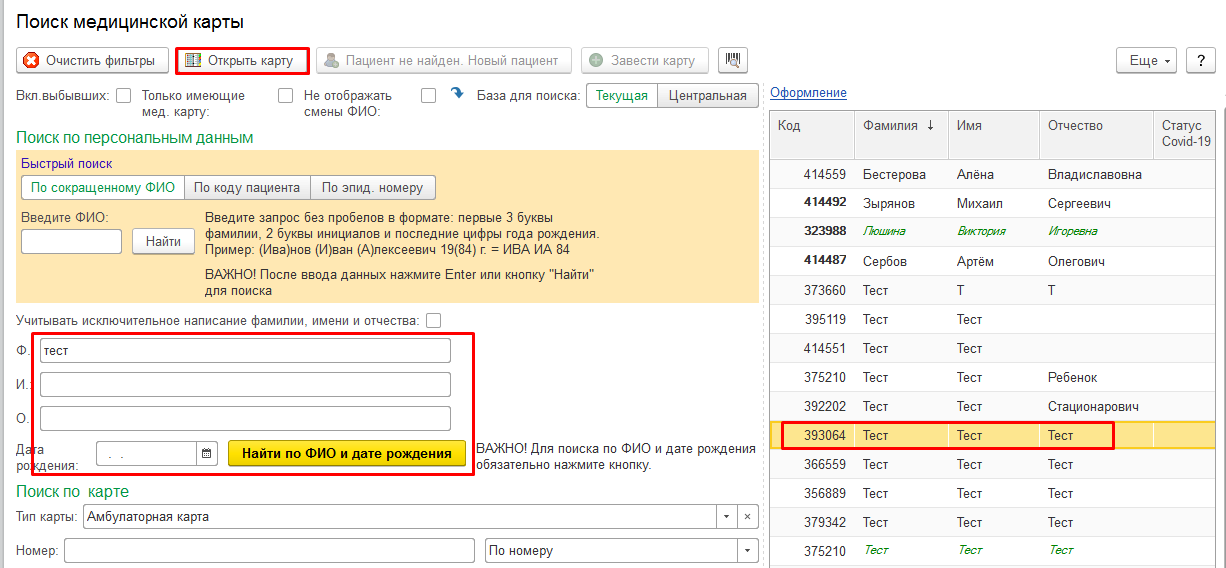Viewport: 1226px width, 568px height.
Task: Open selected card via Открыть карту
Action: click(241, 60)
